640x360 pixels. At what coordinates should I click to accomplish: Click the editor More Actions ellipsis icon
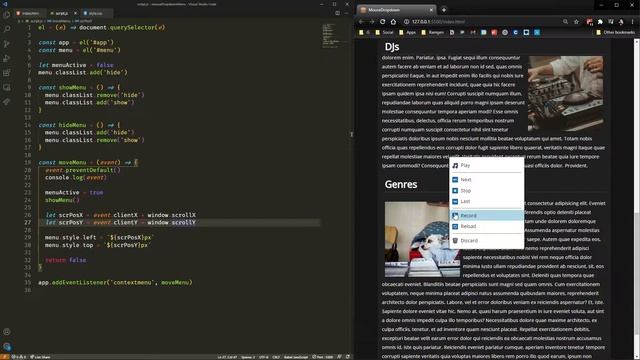(347, 13)
